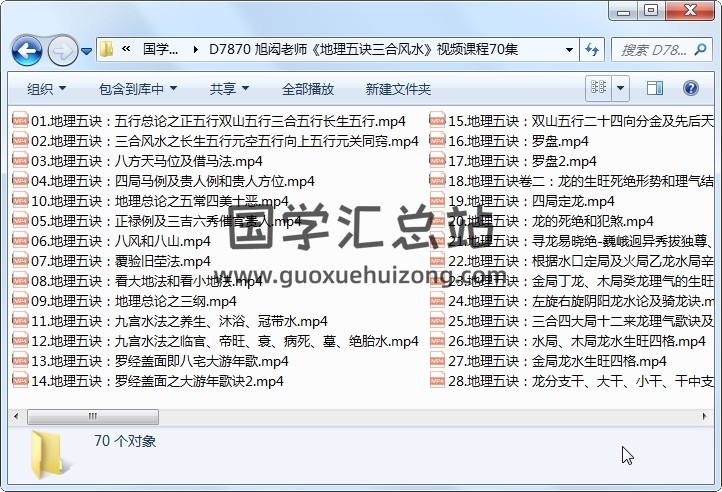Click the Back navigation arrow button
The width and height of the screenshot is (722, 492).
tap(26, 49)
